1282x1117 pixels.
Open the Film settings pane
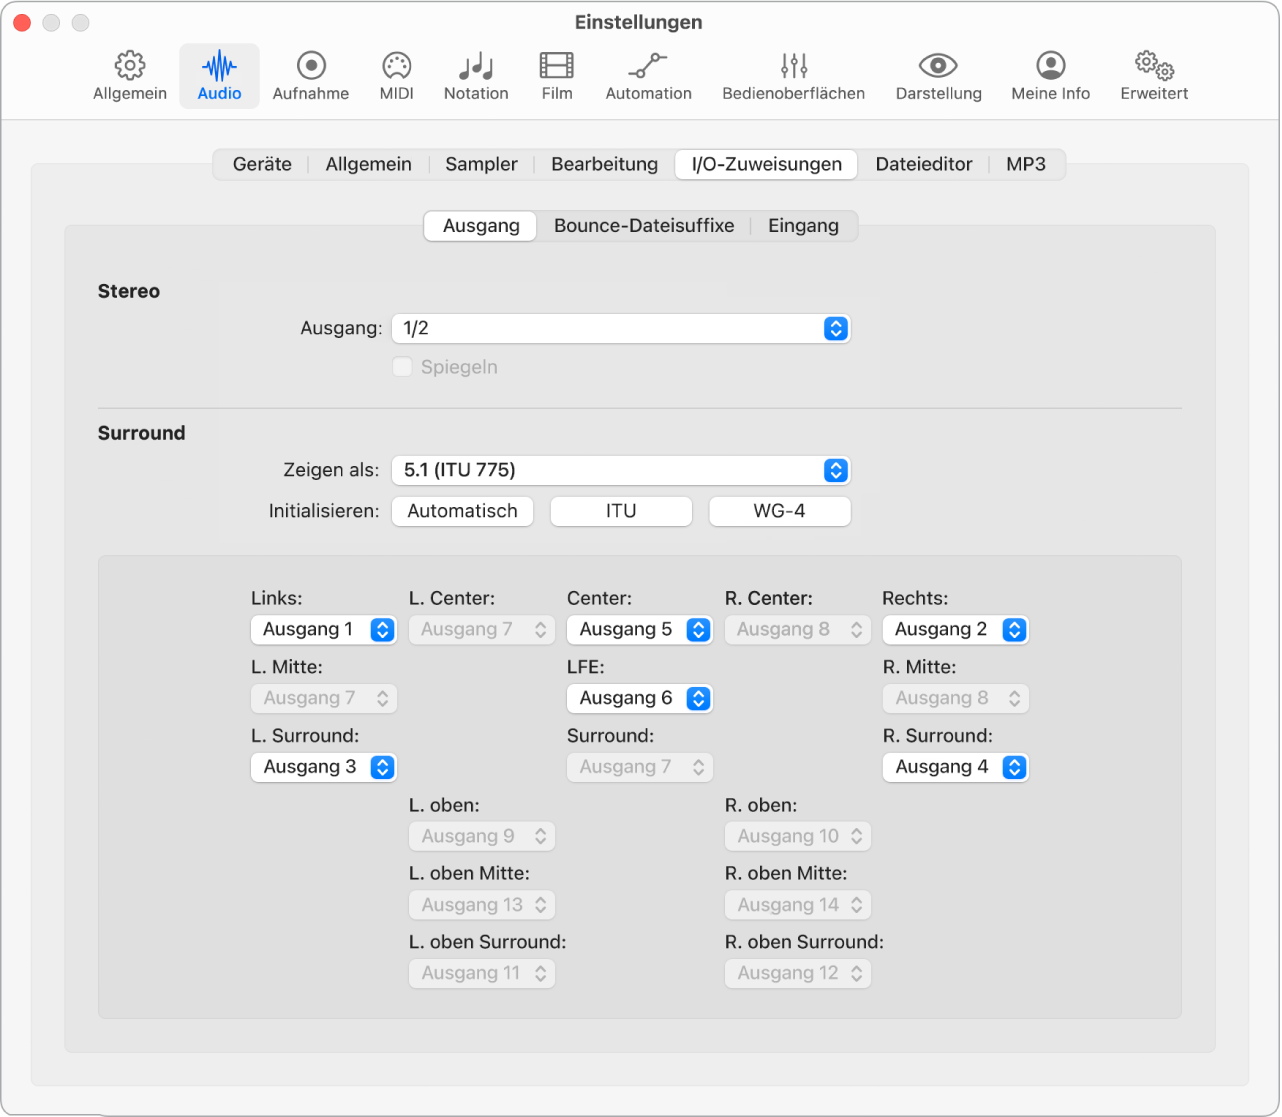[x=557, y=76]
